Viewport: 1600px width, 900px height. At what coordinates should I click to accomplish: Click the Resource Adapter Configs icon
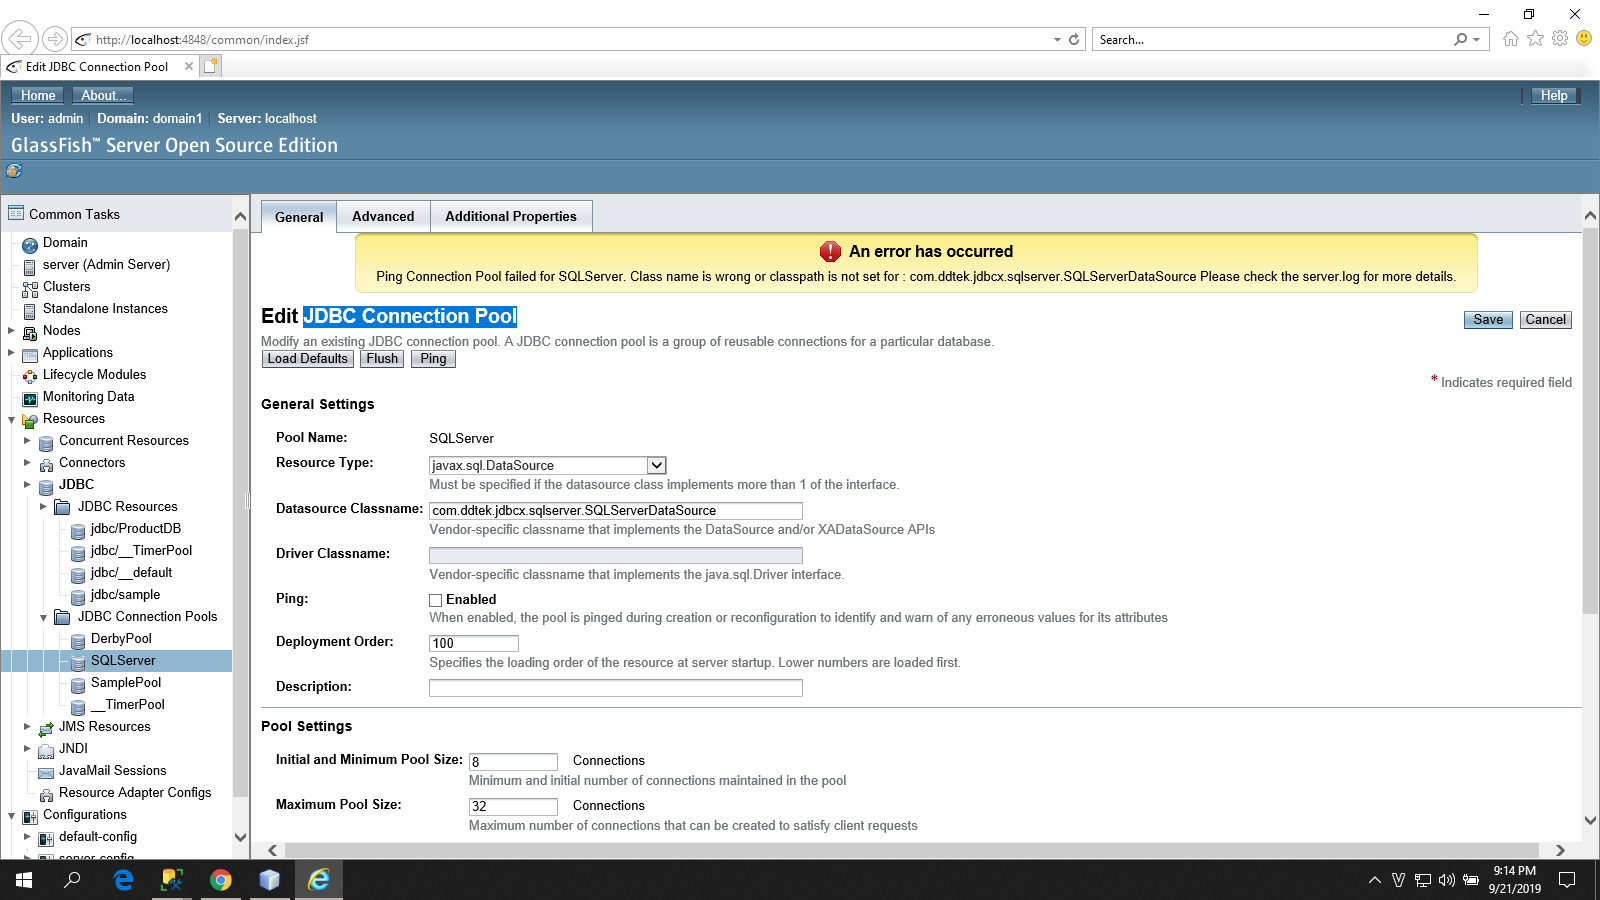point(46,794)
